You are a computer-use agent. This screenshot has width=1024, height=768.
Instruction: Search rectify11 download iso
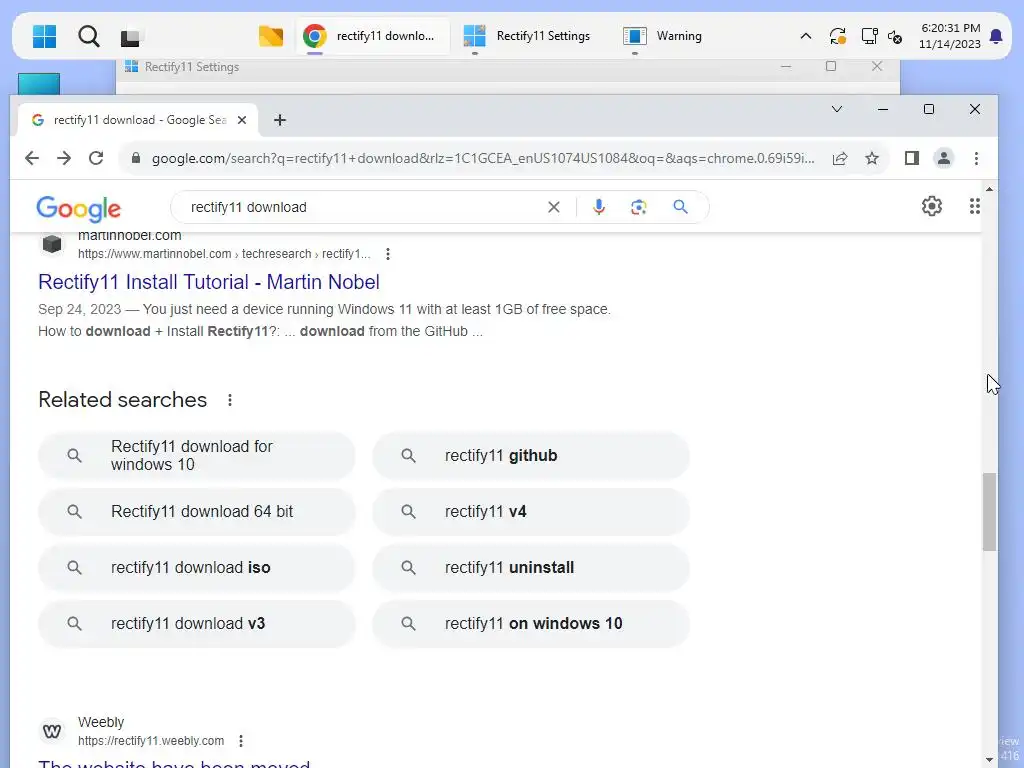coord(197,568)
